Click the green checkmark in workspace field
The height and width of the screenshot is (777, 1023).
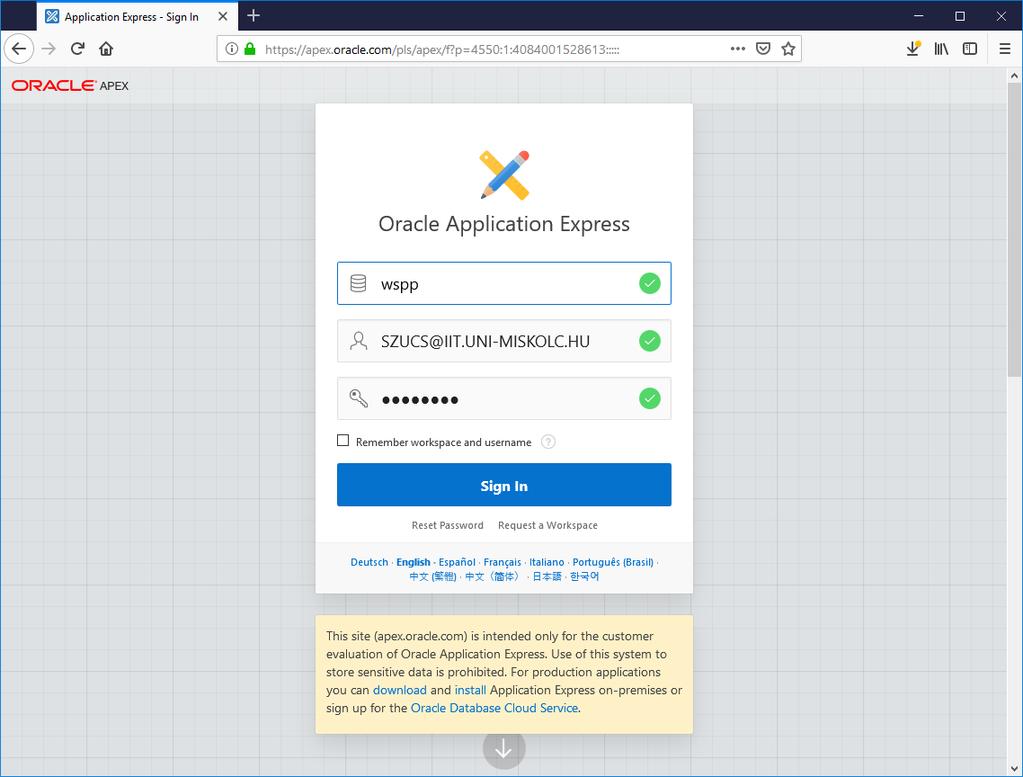coord(649,283)
